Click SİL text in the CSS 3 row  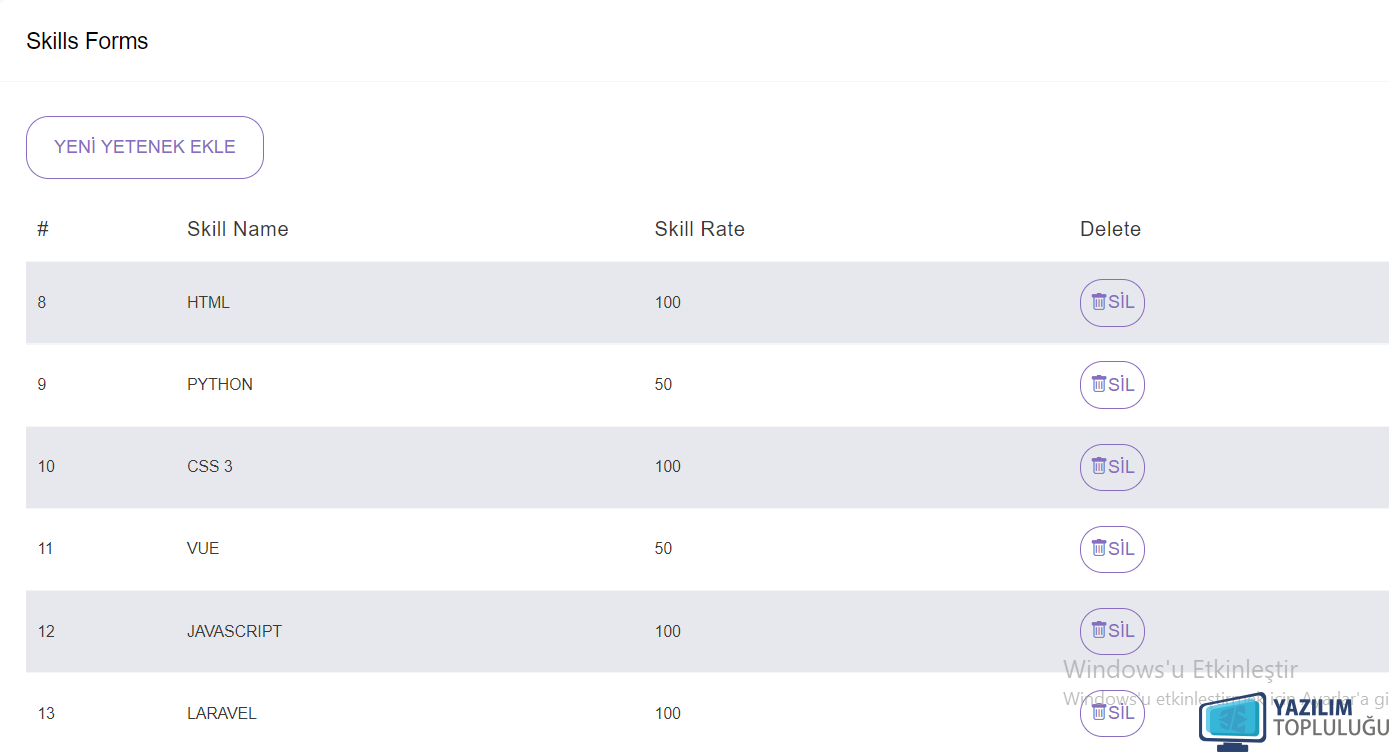[x=1121, y=466]
